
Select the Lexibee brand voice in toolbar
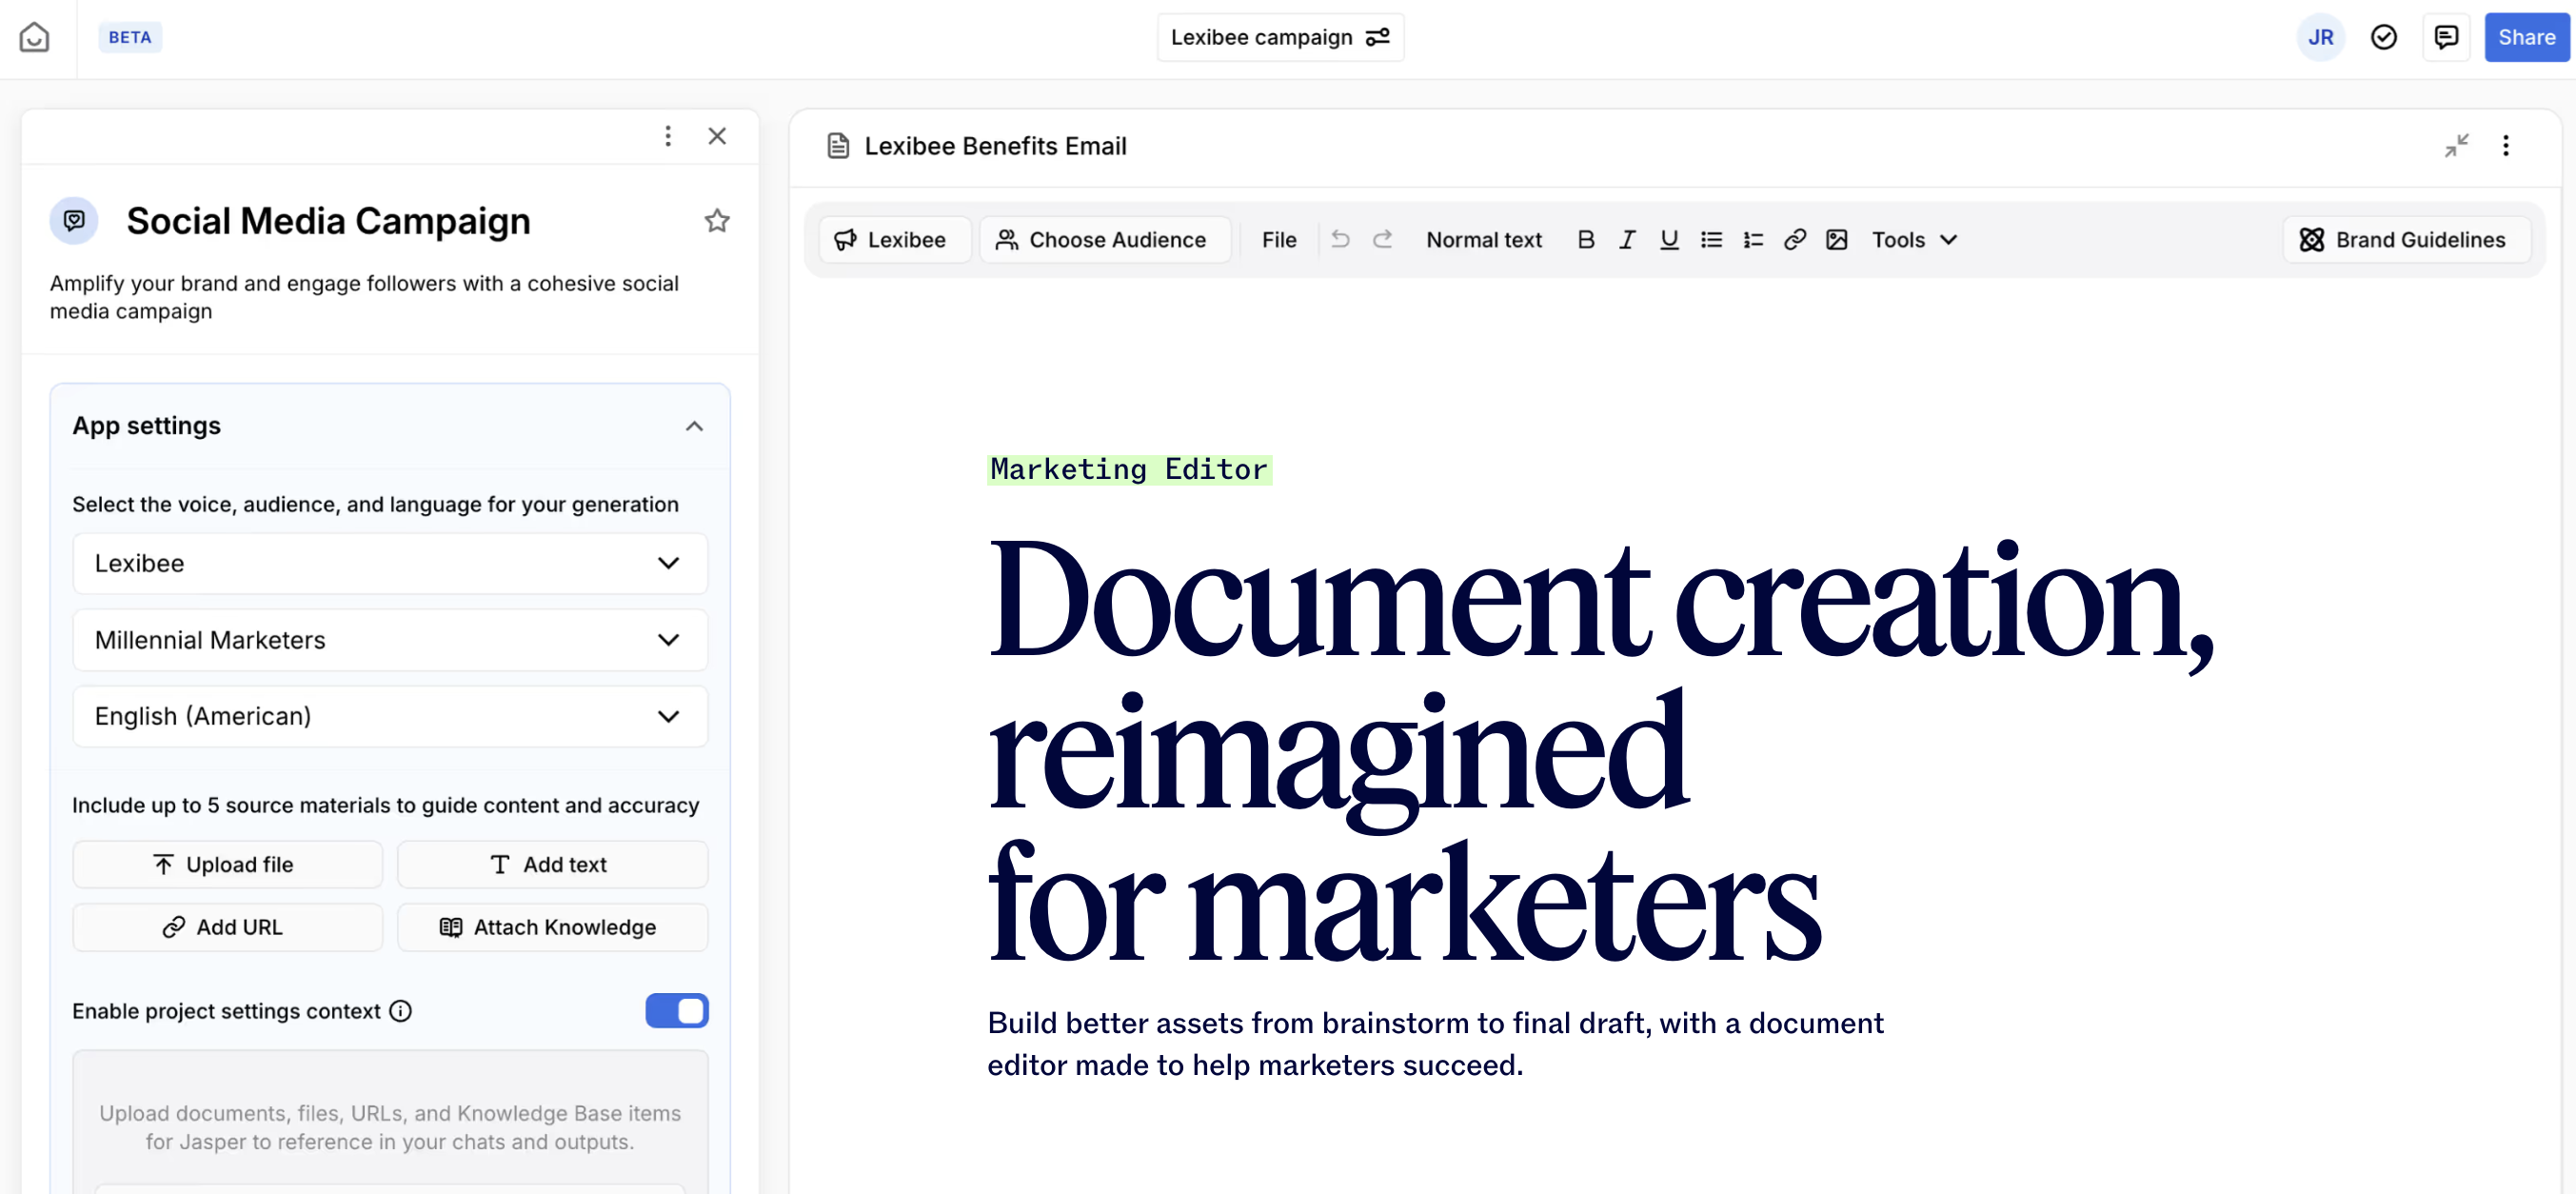pos(894,240)
